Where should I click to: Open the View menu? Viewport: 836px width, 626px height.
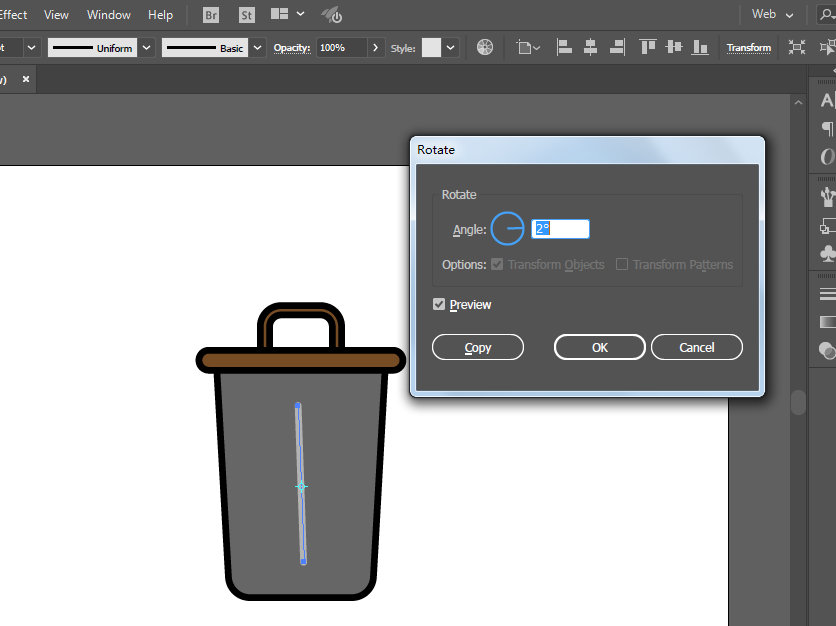[x=56, y=15]
